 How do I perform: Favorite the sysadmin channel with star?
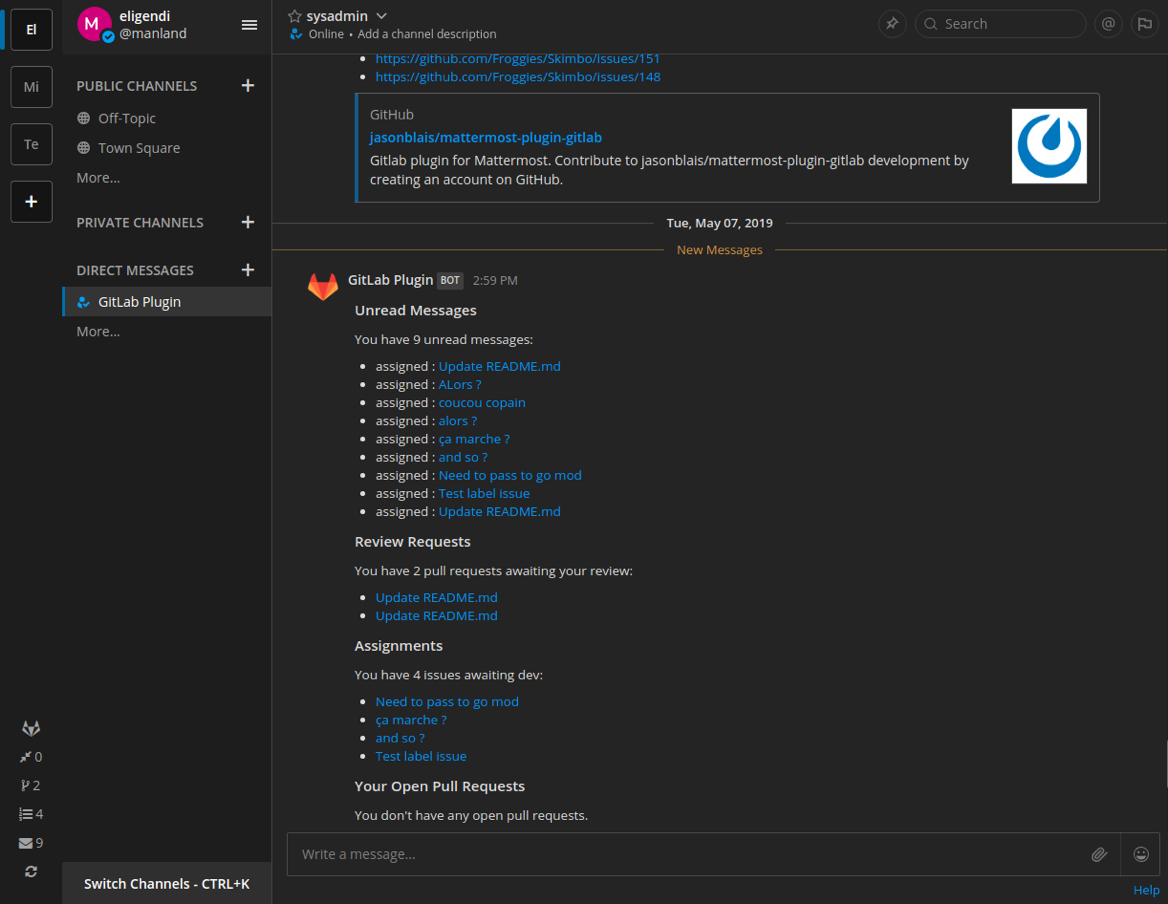coord(294,16)
